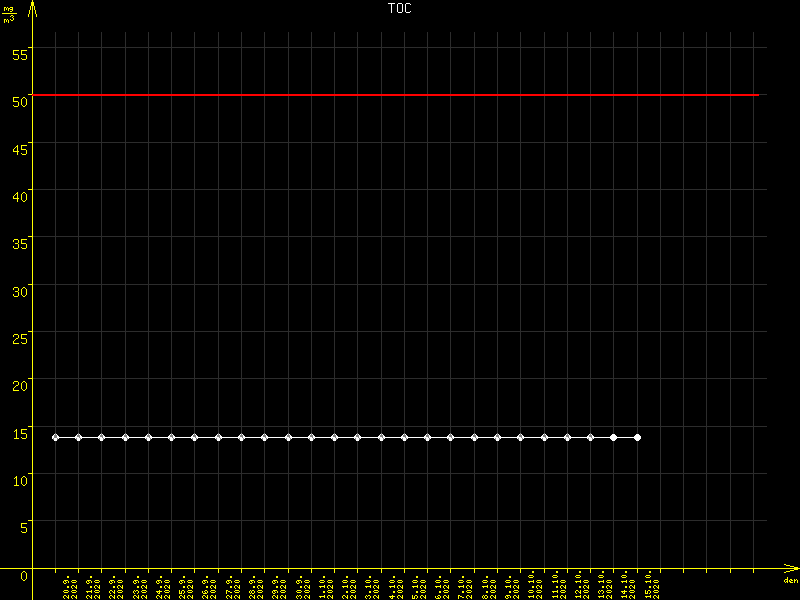
Task: Click the 15 Y-axis value label
Action: (x=18, y=433)
